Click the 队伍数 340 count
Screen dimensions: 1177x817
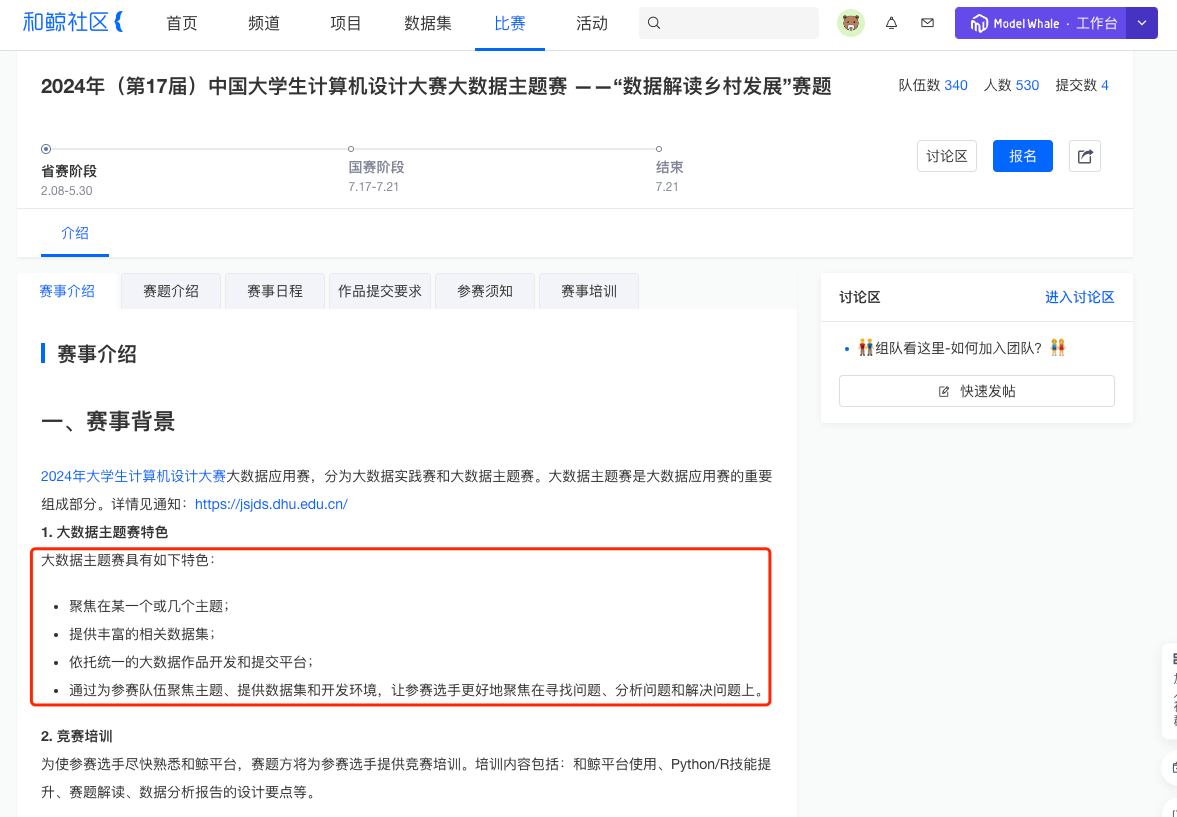pos(933,86)
